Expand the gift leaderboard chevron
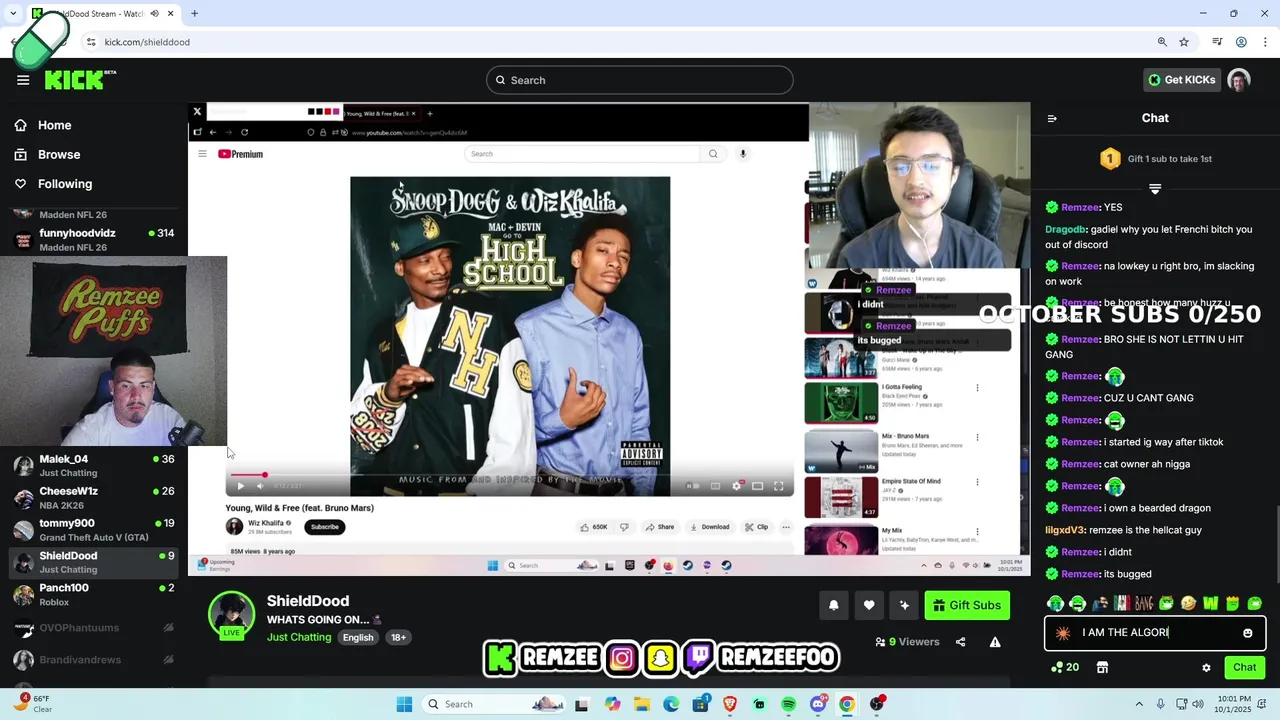The image size is (1280, 720). [x=1155, y=188]
